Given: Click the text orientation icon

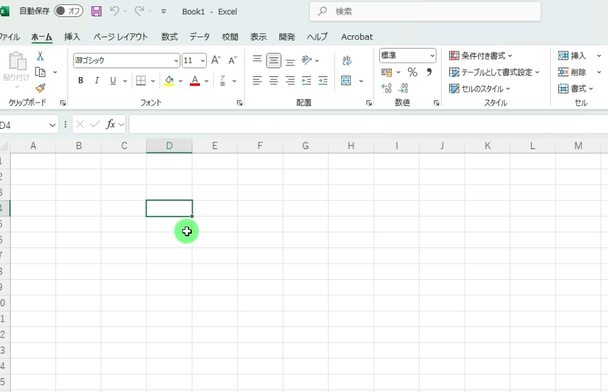Looking at the screenshot, I should [307, 60].
